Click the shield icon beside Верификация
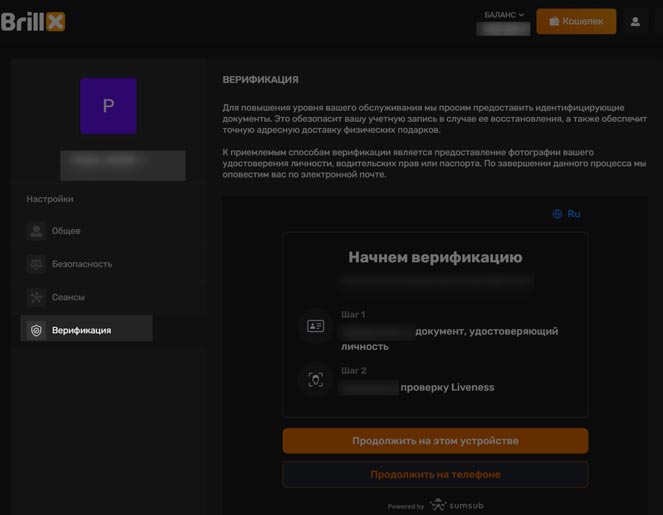This screenshot has height=515, width=663. [37, 330]
